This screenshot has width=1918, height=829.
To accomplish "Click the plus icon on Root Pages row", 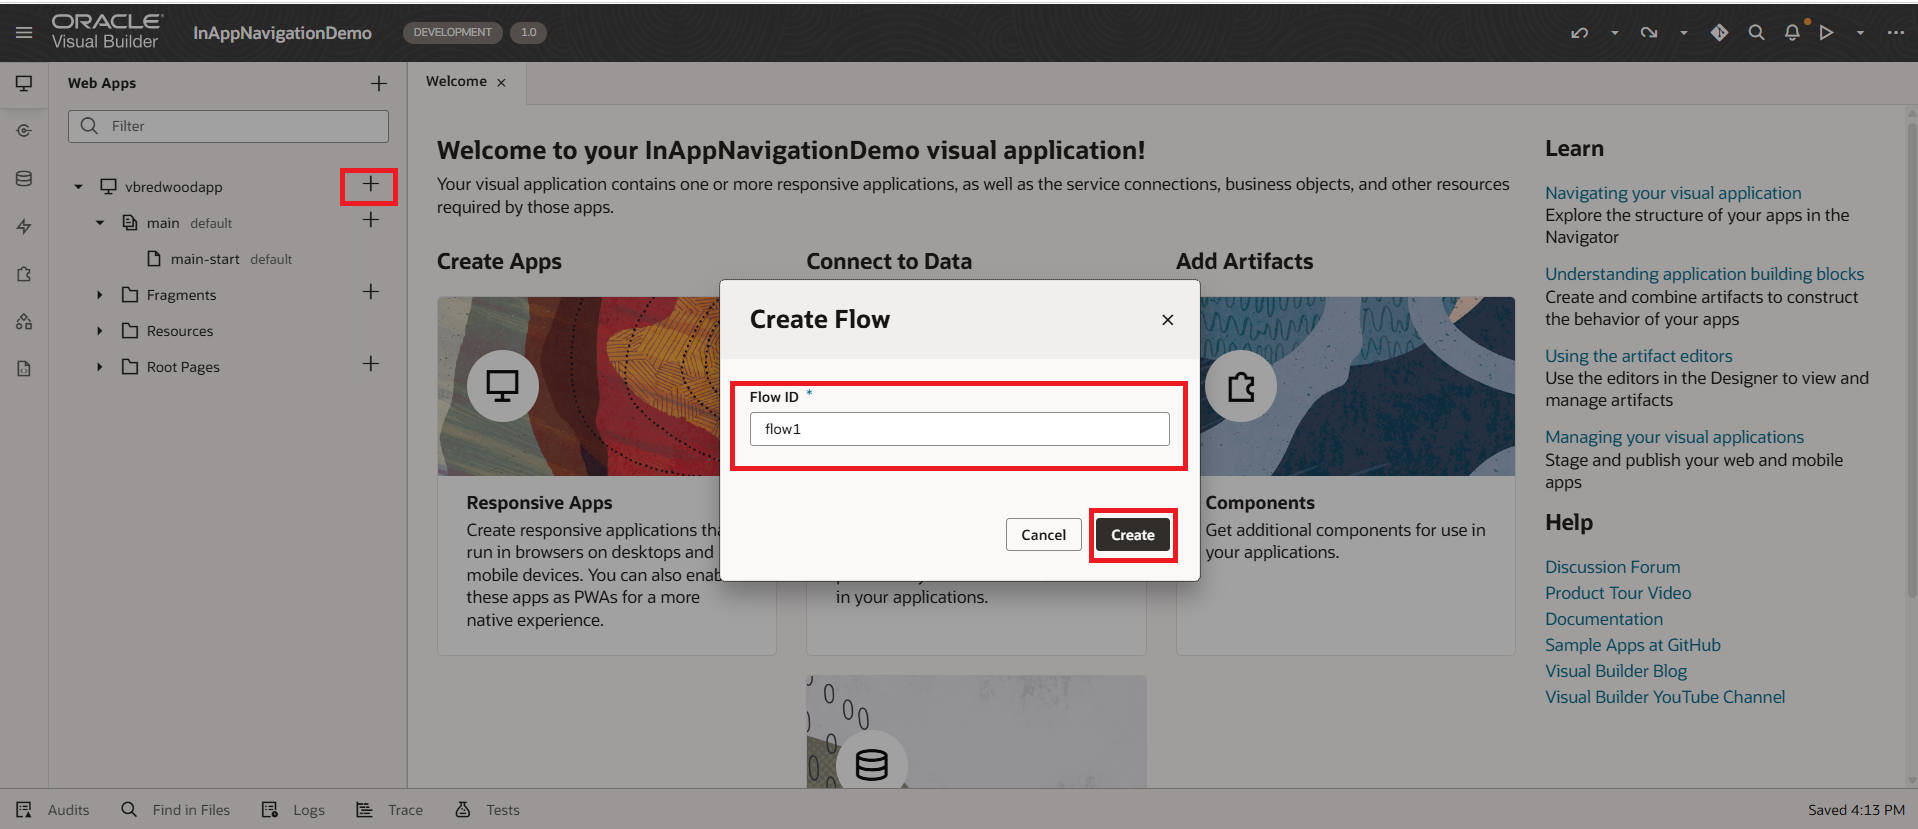I will pos(370,364).
